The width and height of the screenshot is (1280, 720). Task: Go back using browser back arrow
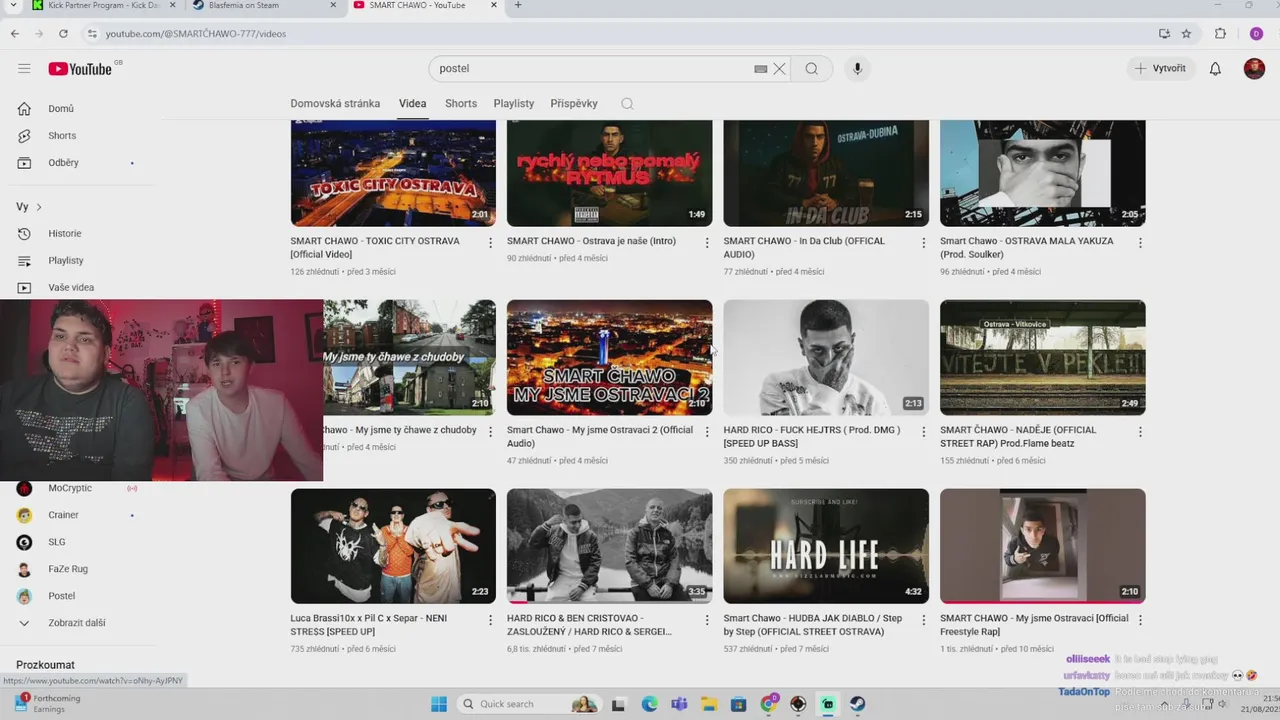tap(15, 33)
